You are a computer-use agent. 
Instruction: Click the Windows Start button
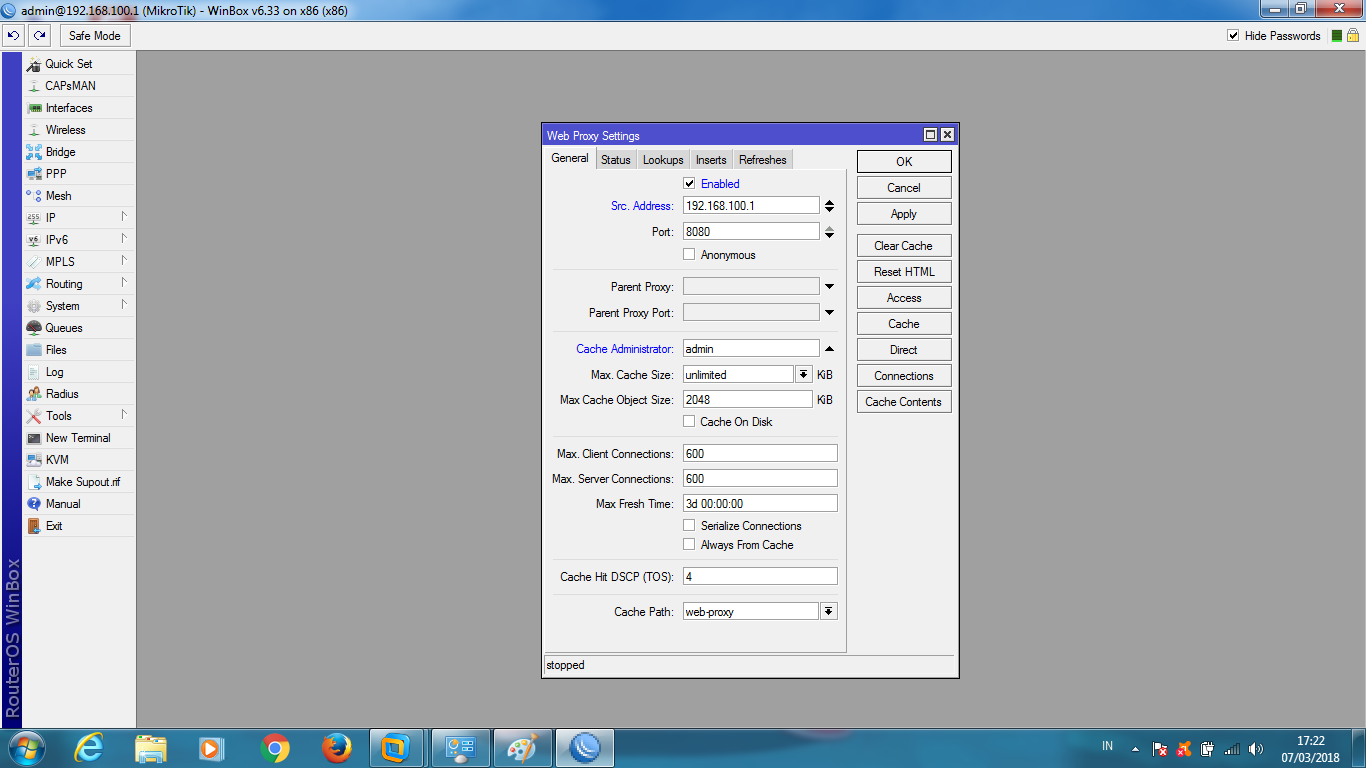[x=26, y=748]
